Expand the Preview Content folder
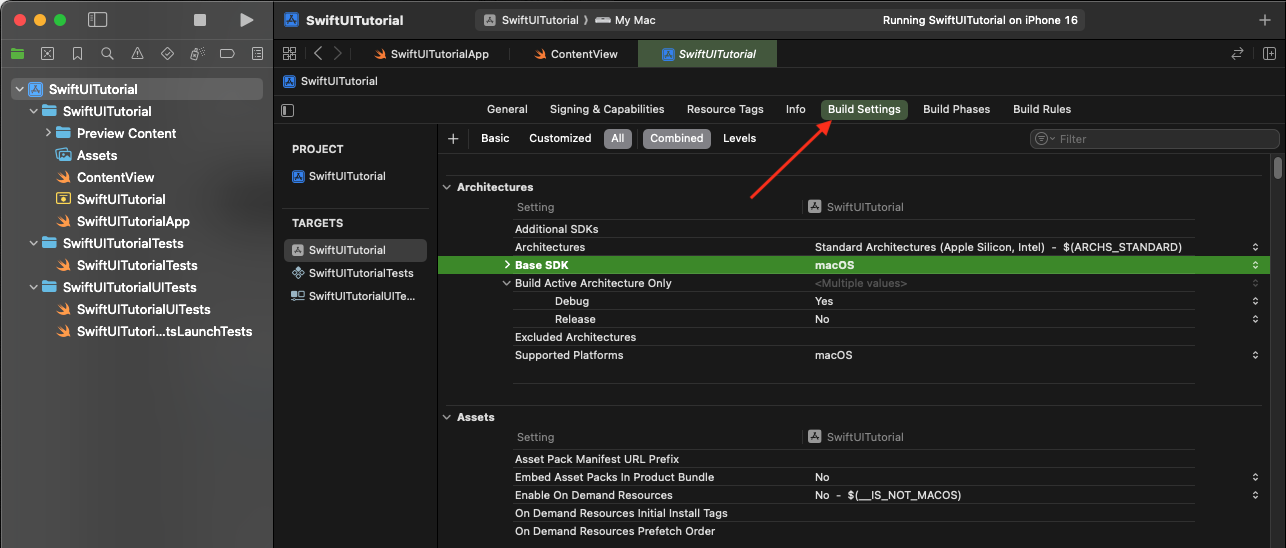Viewport: 1286px width, 548px height. 48,133
